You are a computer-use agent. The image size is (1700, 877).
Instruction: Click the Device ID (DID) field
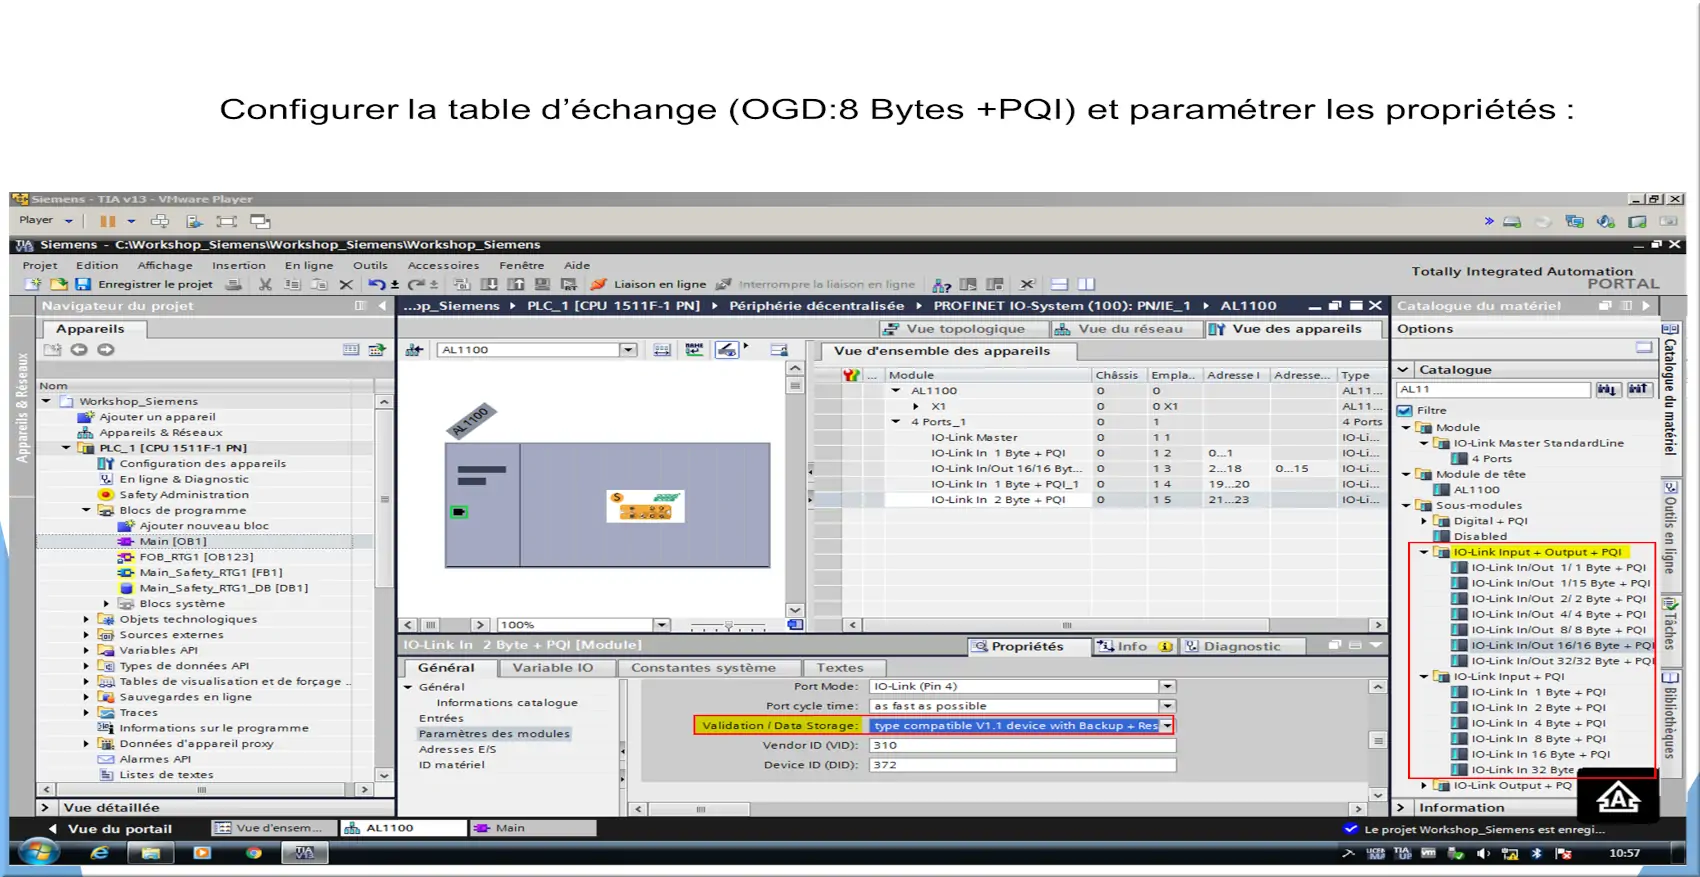point(1021,765)
